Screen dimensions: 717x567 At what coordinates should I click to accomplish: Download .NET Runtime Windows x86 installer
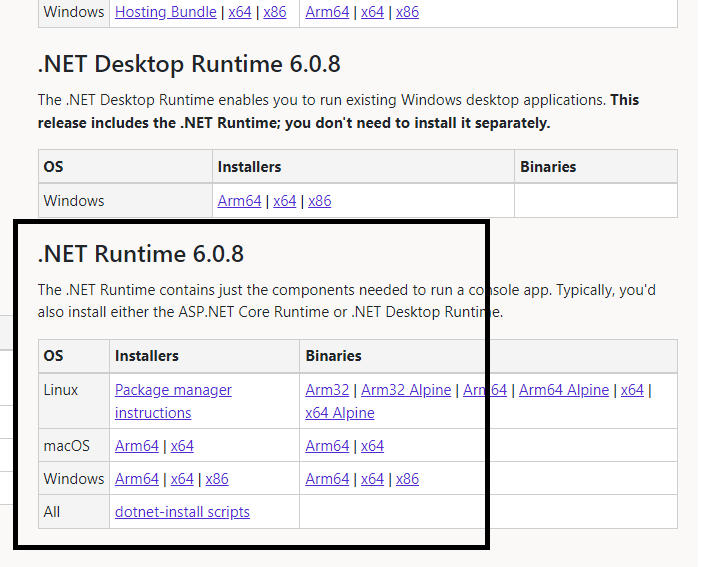pos(217,479)
